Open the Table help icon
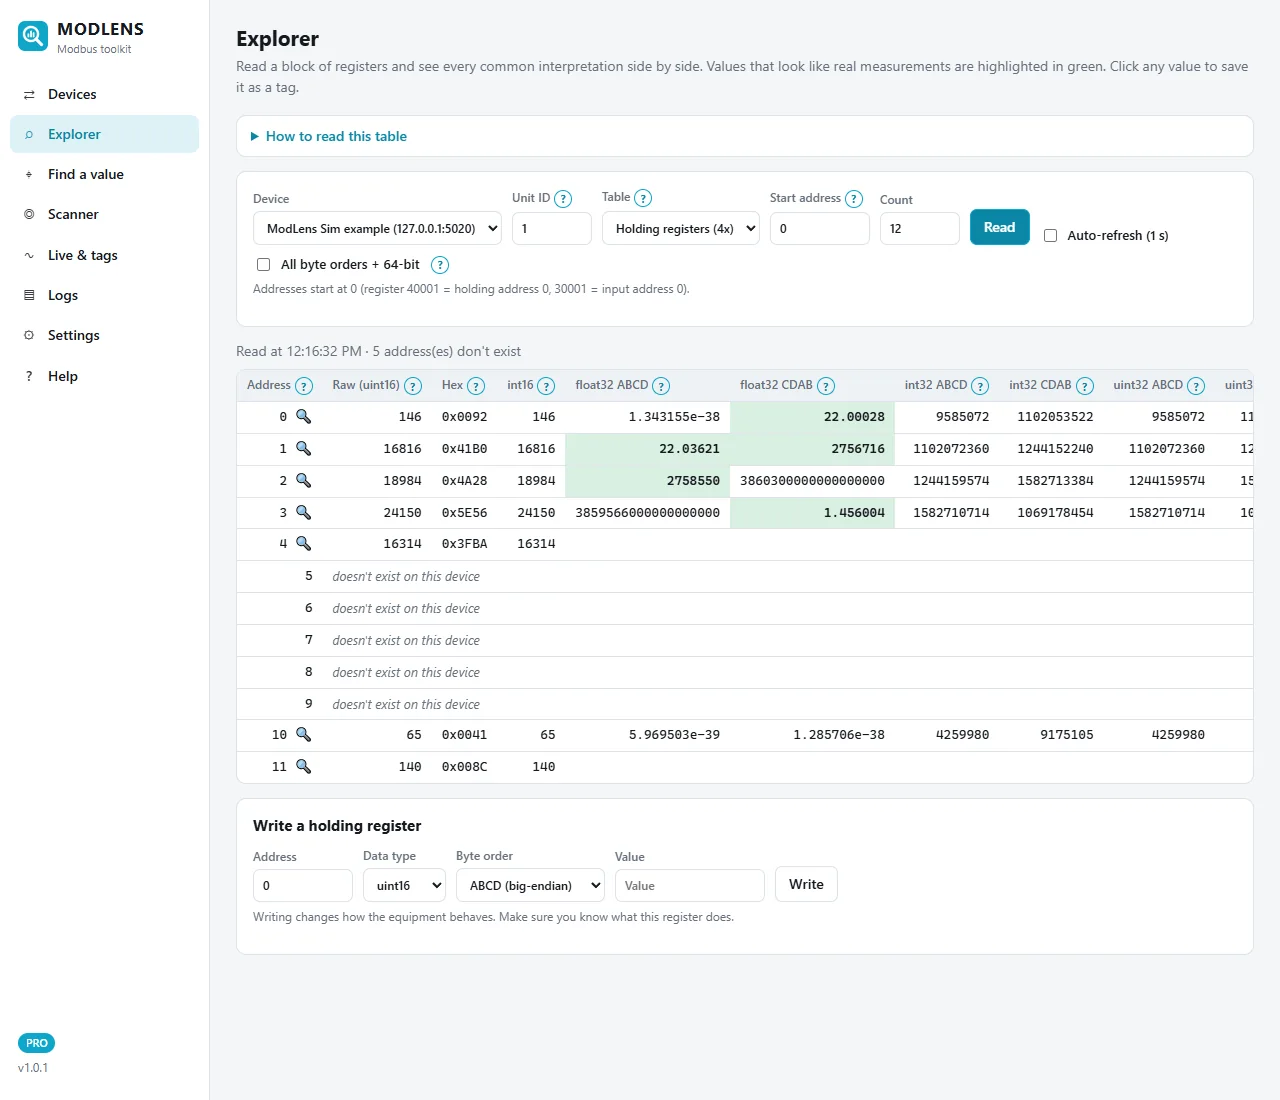This screenshot has height=1100, width=1280. [643, 199]
